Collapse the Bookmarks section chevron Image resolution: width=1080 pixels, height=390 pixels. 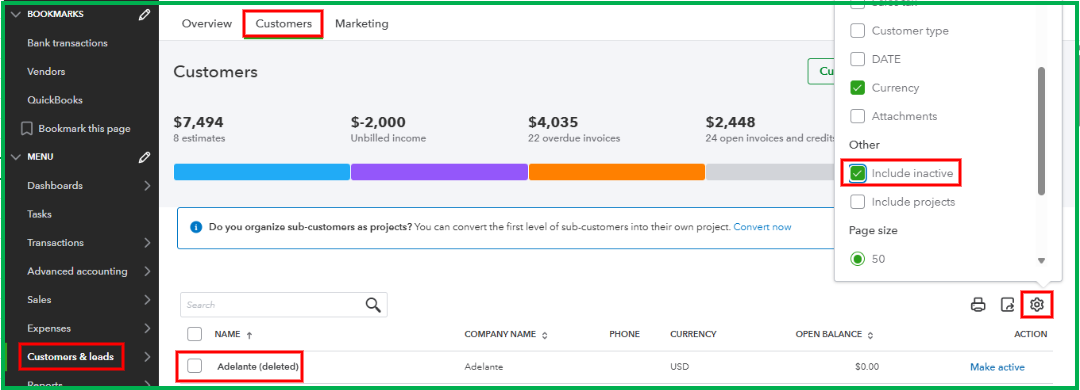coord(16,14)
